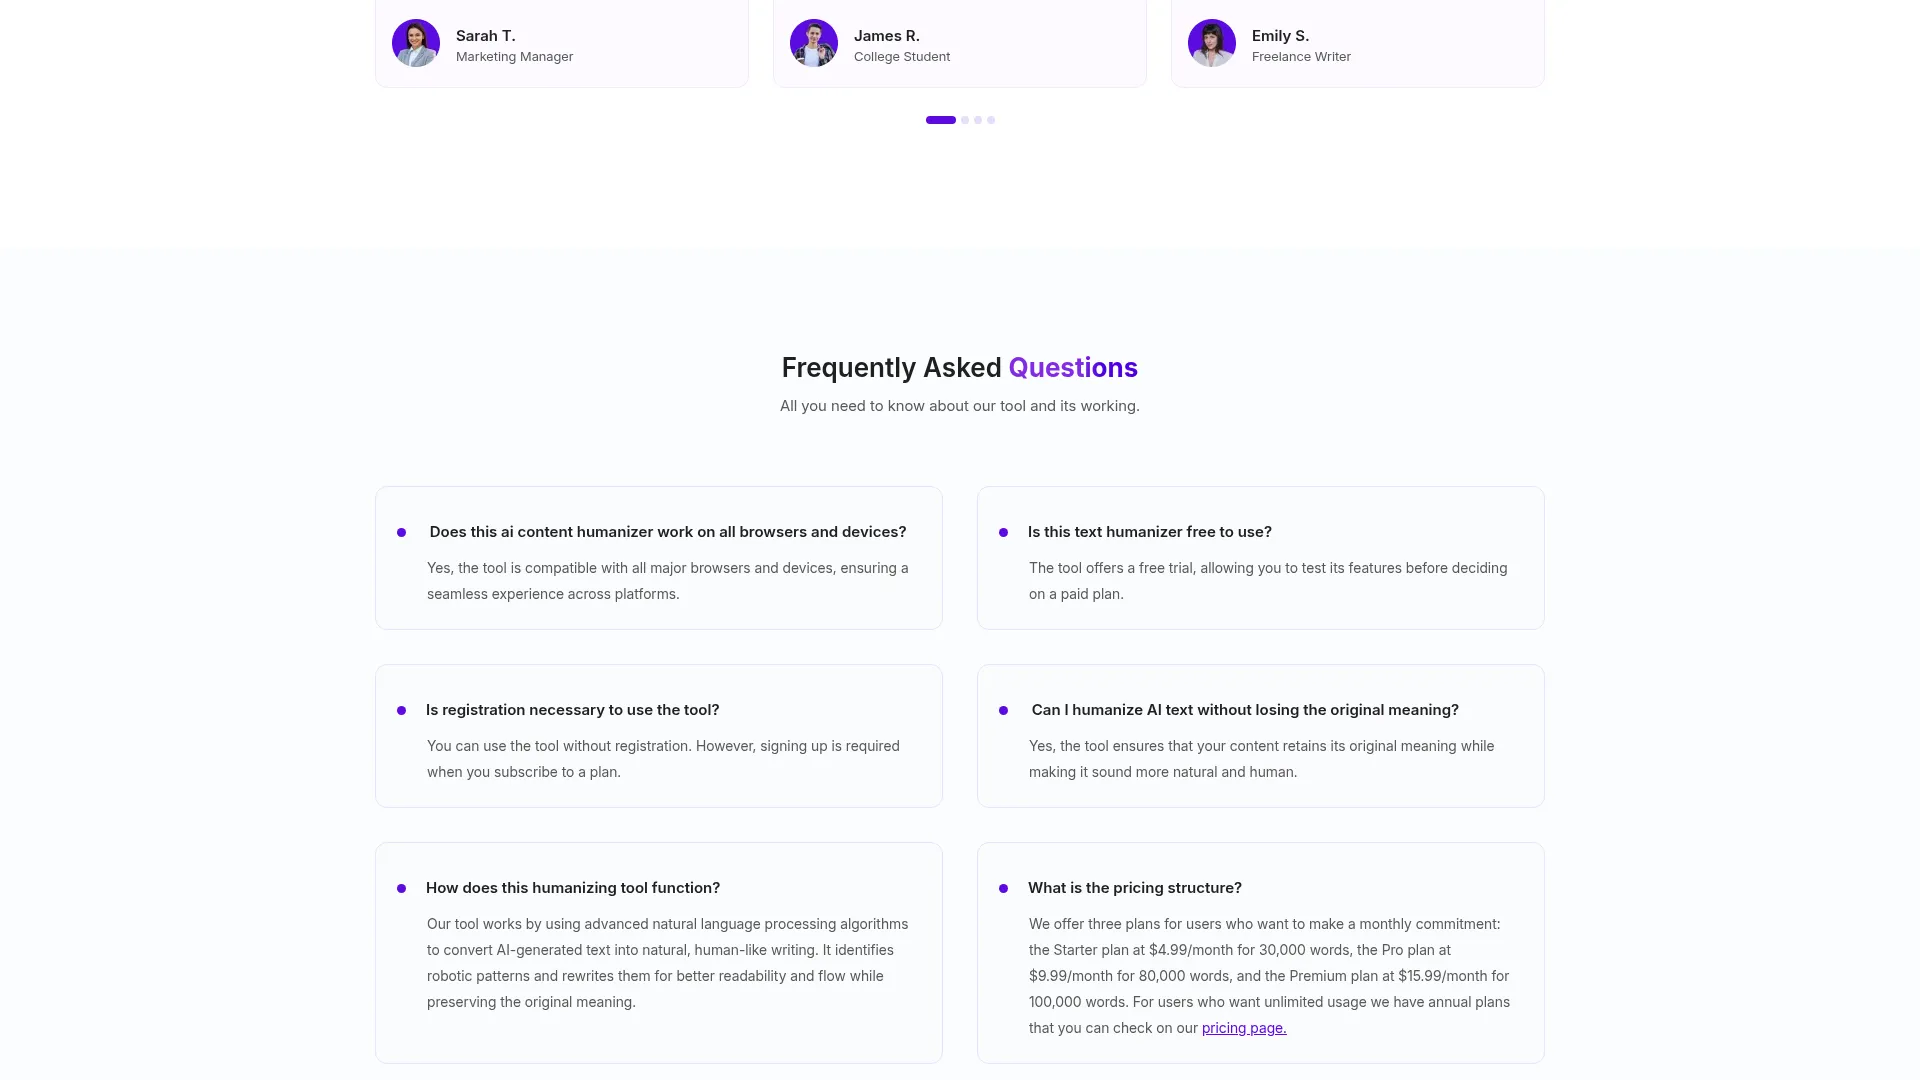Select the second carousel dot
The height and width of the screenshot is (1080, 1920).
click(x=964, y=120)
